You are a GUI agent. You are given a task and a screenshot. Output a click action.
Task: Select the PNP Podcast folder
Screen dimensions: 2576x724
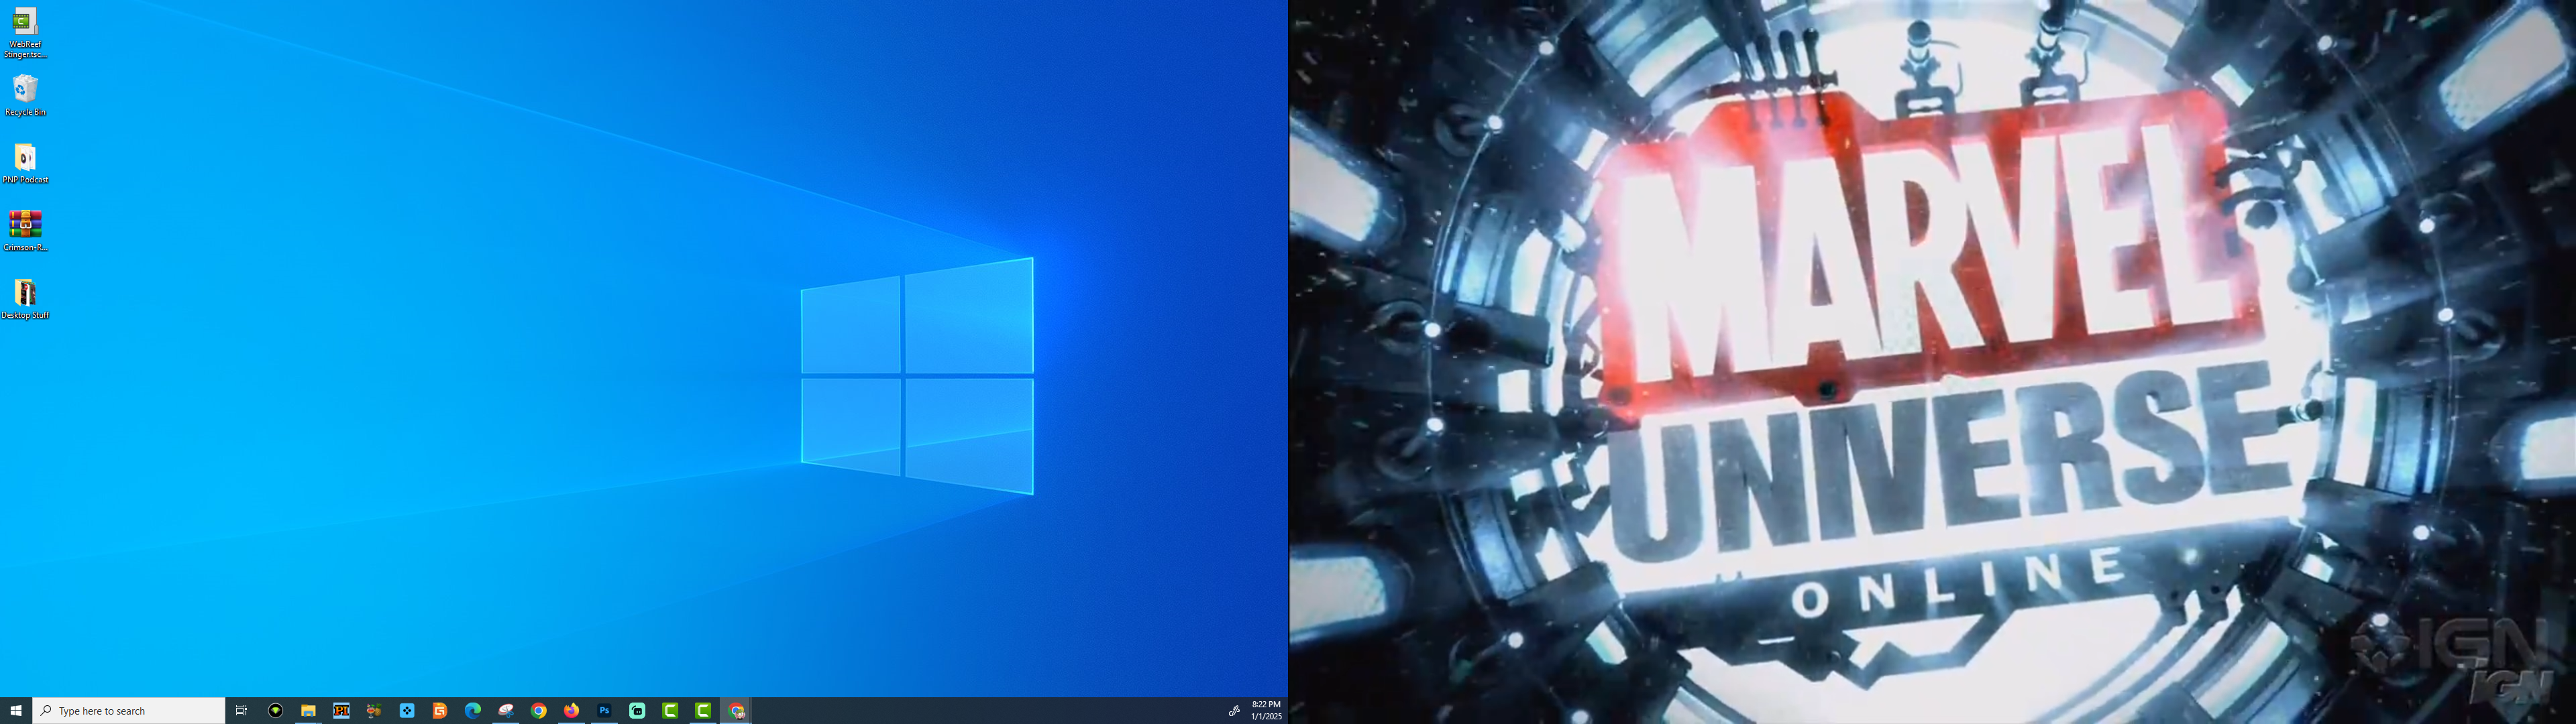pyautogui.click(x=25, y=163)
